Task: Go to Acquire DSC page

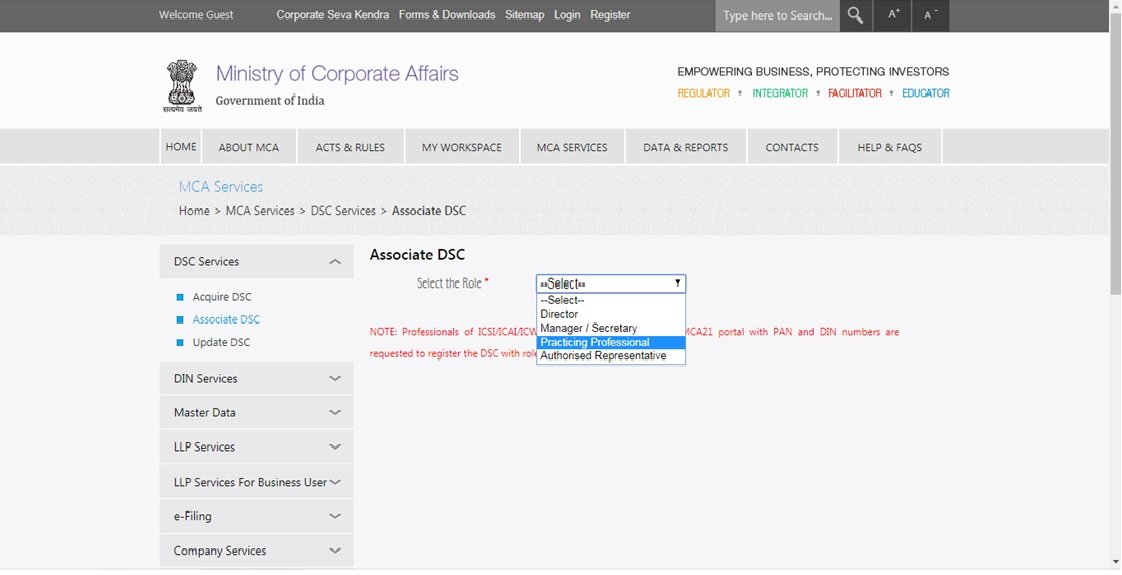Action: point(222,297)
